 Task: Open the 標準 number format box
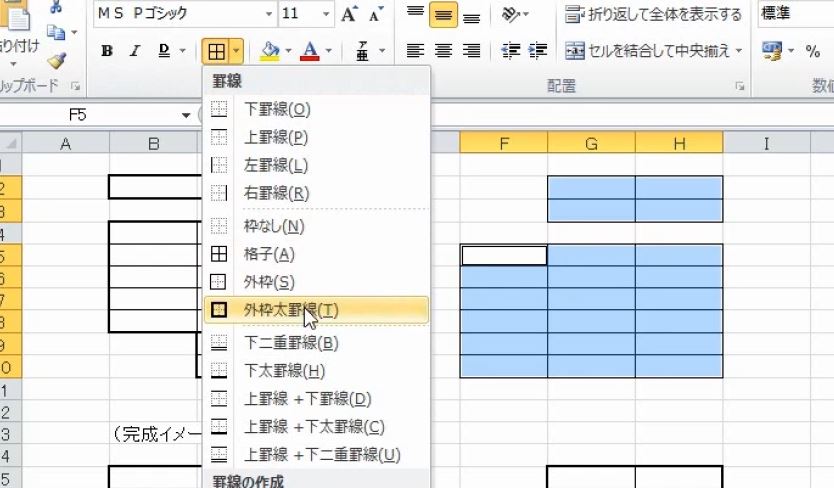click(x=796, y=13)
